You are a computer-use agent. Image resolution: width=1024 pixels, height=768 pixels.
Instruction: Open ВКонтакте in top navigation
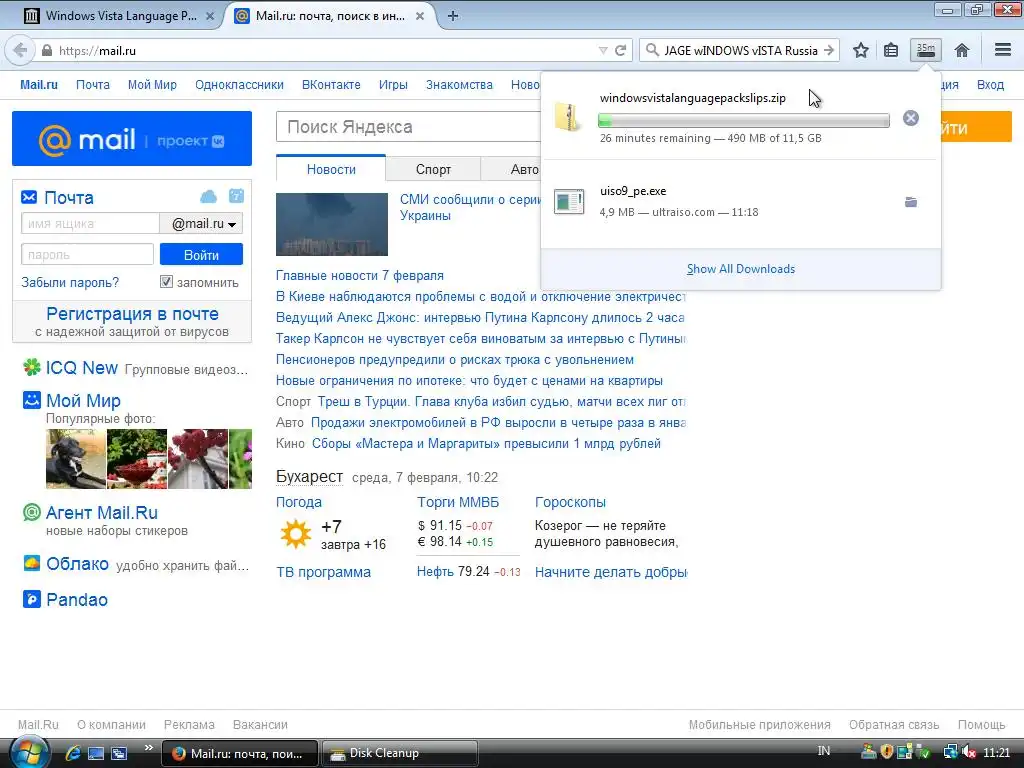click(331, 85)
